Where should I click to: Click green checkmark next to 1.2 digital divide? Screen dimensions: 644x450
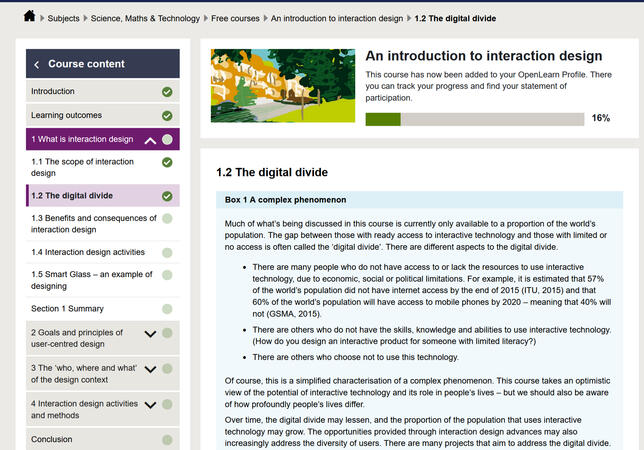tap(167, 196)
